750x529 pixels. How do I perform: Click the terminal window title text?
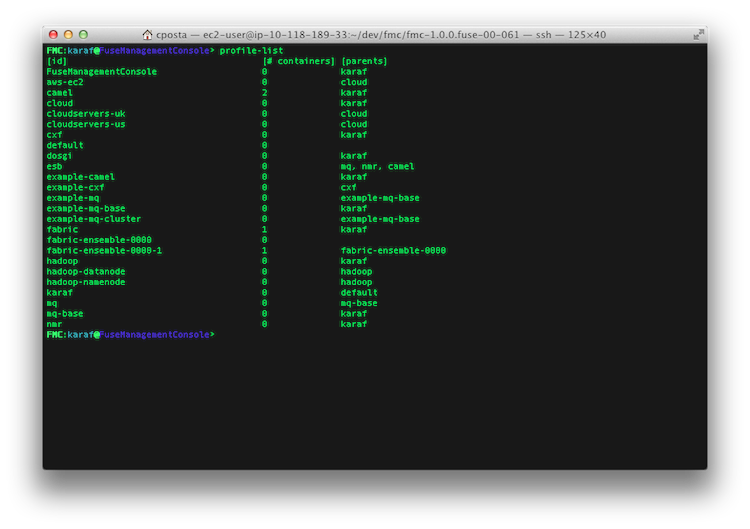coord(381,34)
